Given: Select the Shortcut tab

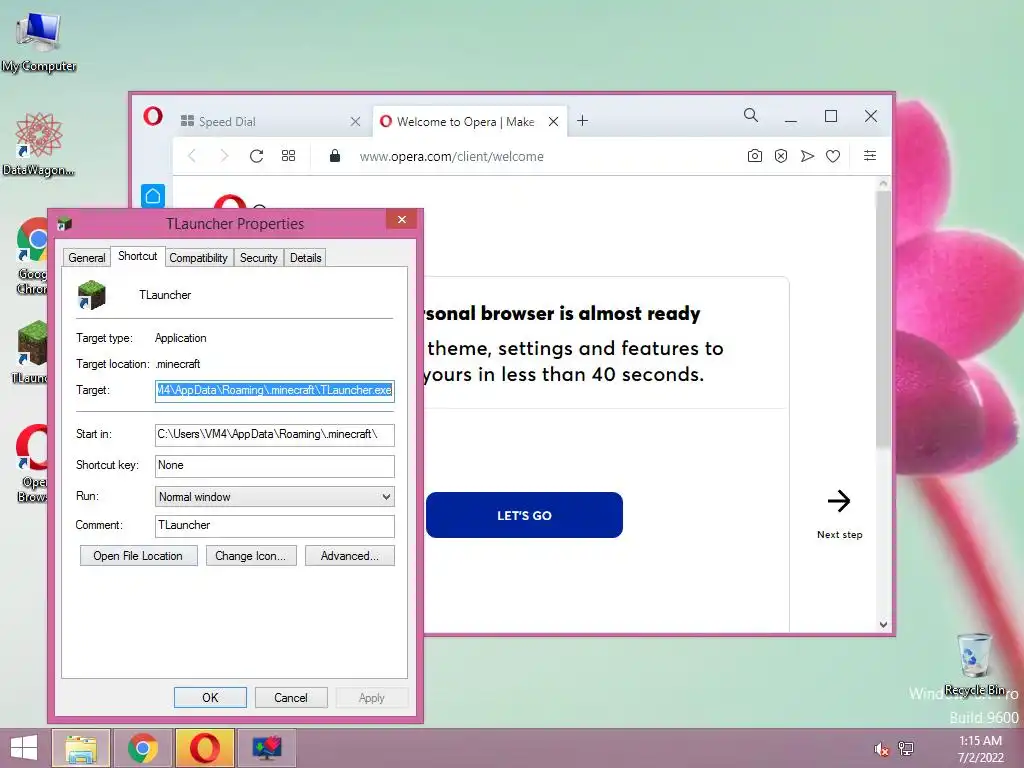Looking at the screenshot, I should (x=137, y=256).
